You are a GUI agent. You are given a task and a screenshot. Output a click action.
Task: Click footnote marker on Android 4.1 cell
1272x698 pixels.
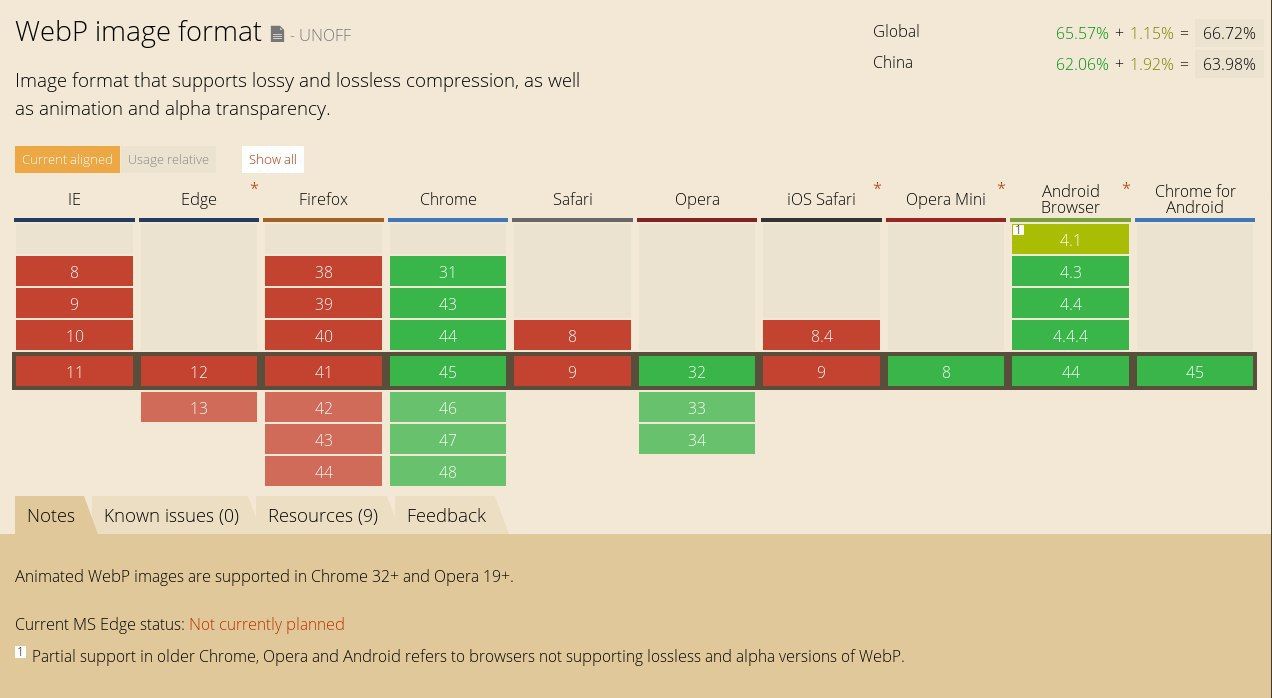coord(1018,230)
